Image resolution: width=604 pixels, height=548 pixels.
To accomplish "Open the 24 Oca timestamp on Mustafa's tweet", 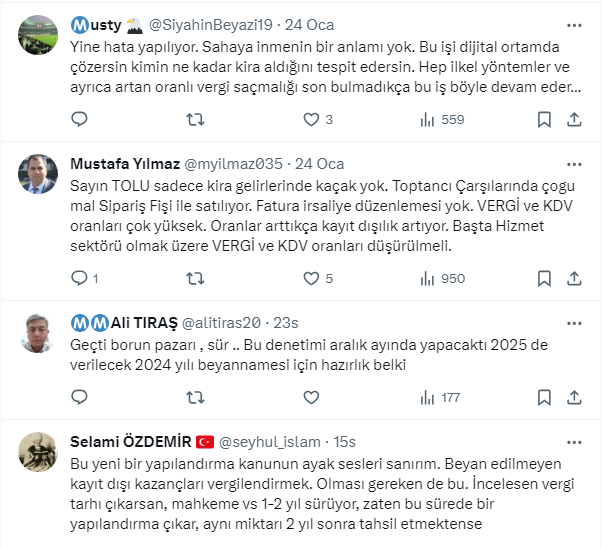I will (x=321, y=164).
